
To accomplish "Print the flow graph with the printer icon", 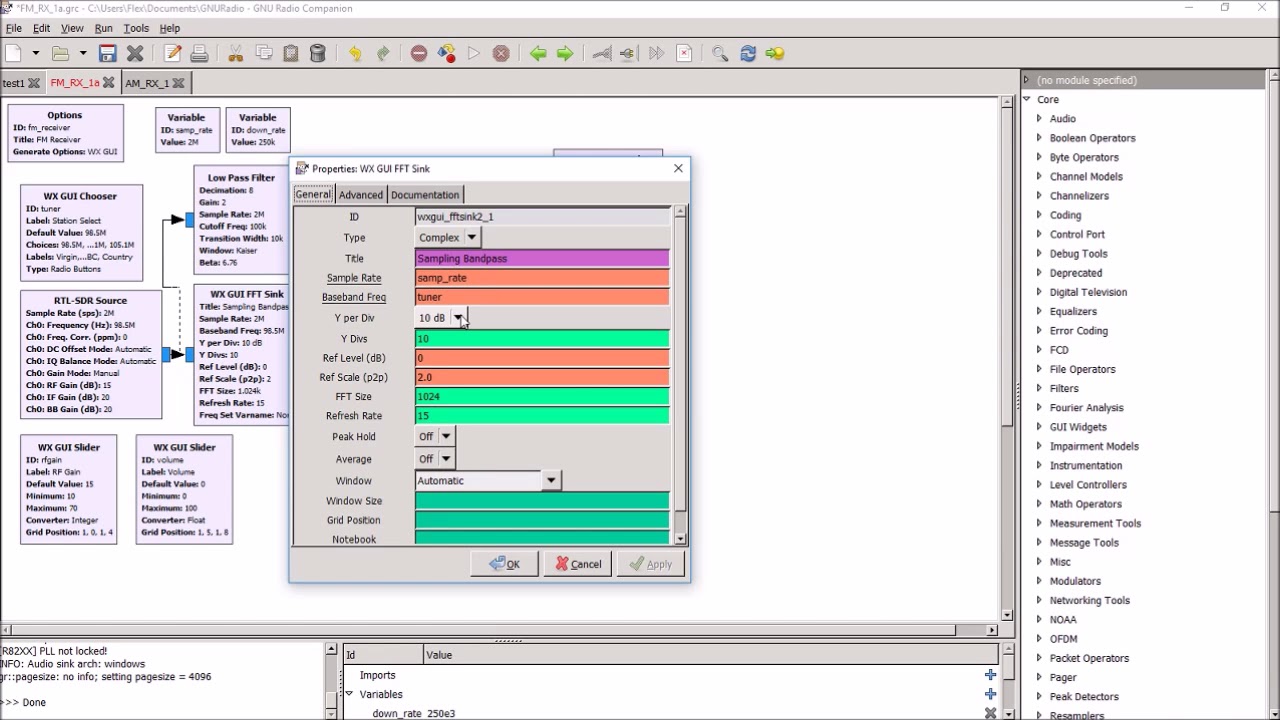I will [x=199, y=53].
